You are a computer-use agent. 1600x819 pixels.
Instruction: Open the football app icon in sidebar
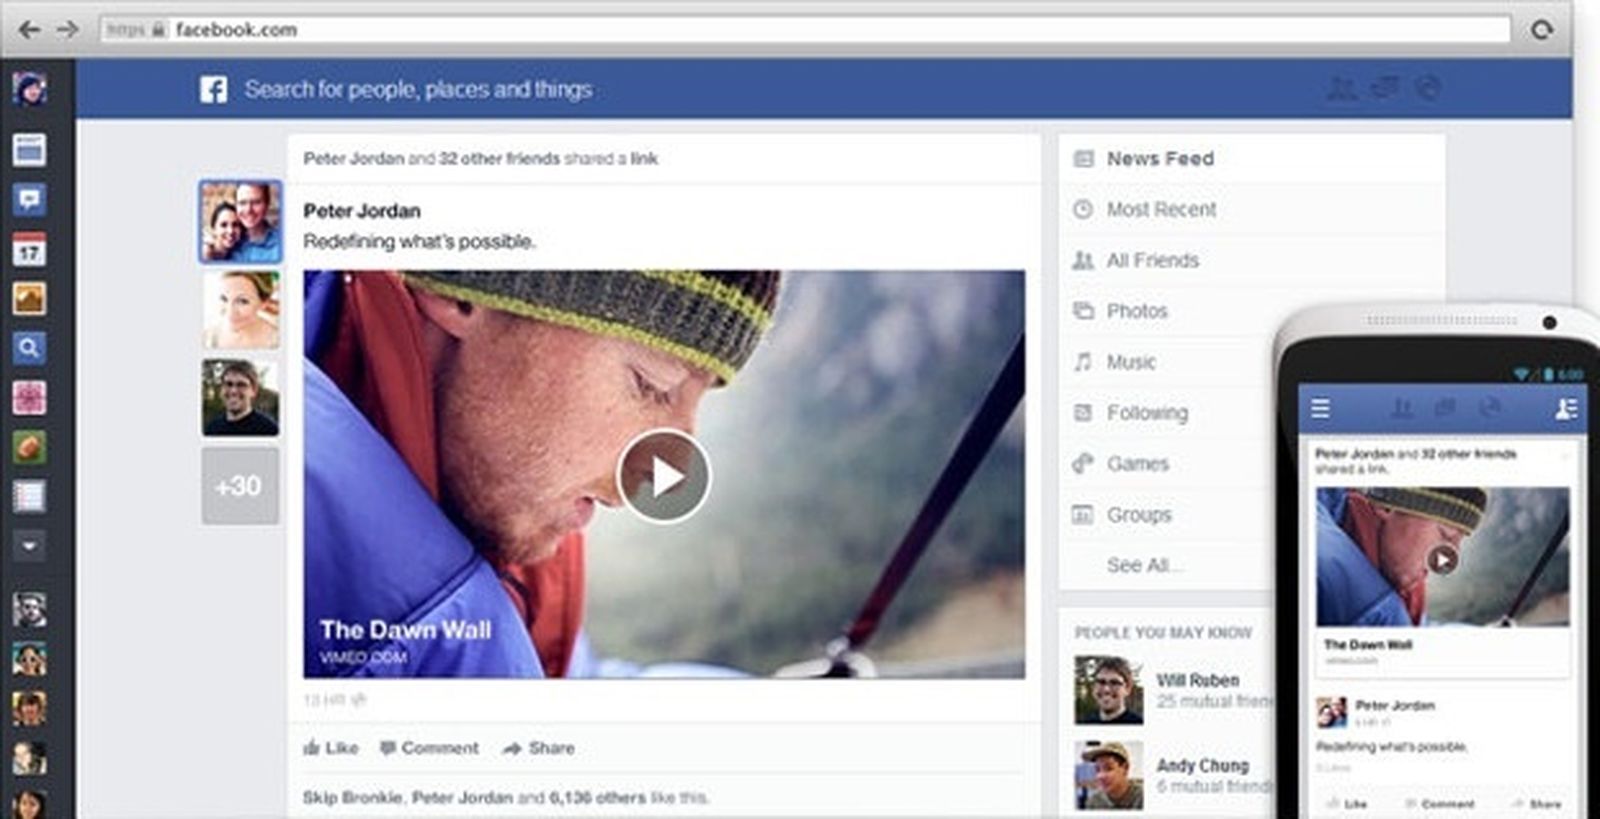click(29, 447)
